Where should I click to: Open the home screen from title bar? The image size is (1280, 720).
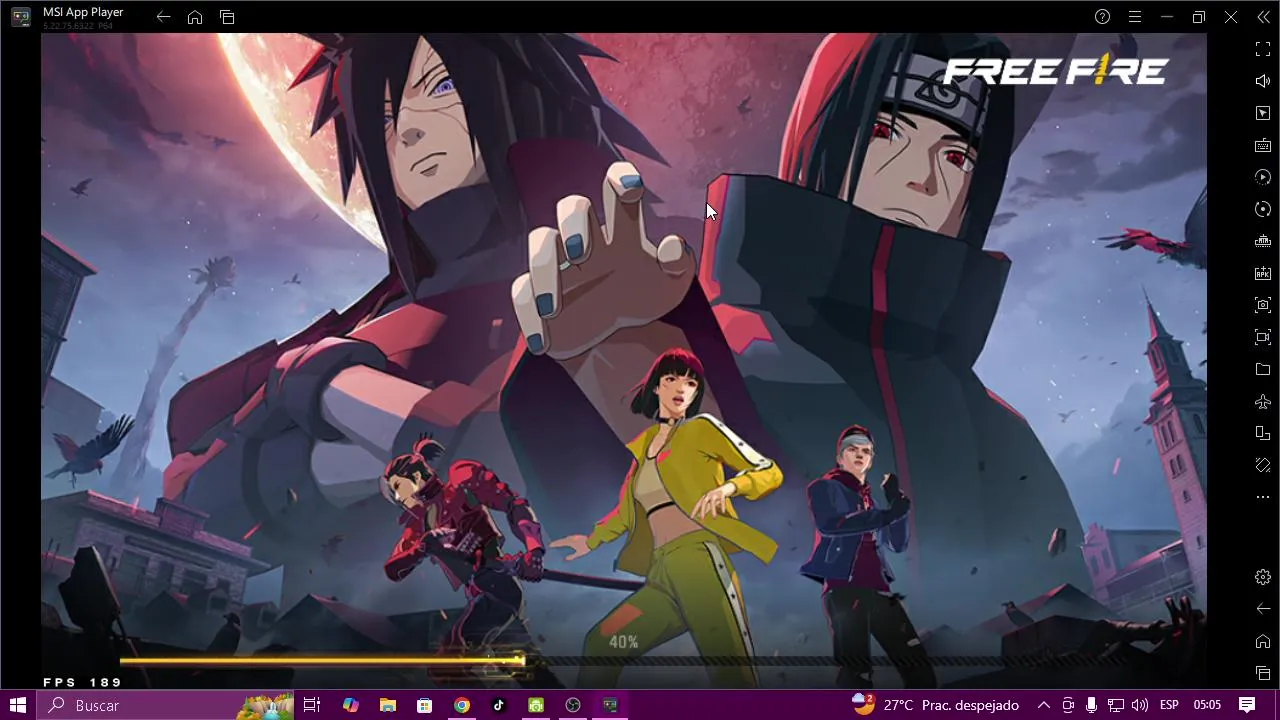[195, 17]
